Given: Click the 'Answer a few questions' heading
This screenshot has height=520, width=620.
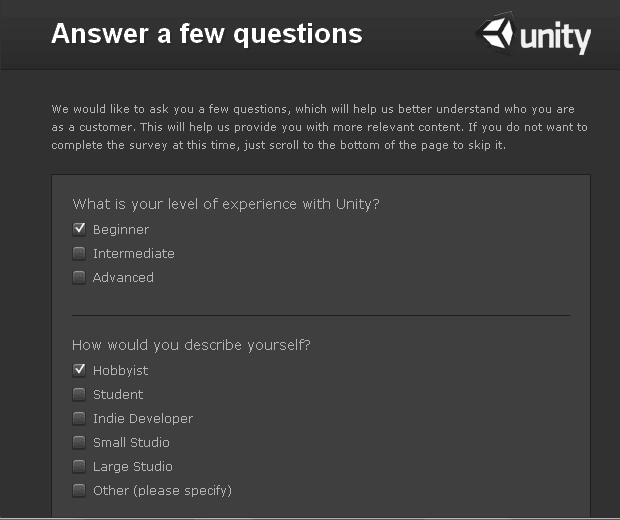Looking at the screenshot, I should coord(206,34).
